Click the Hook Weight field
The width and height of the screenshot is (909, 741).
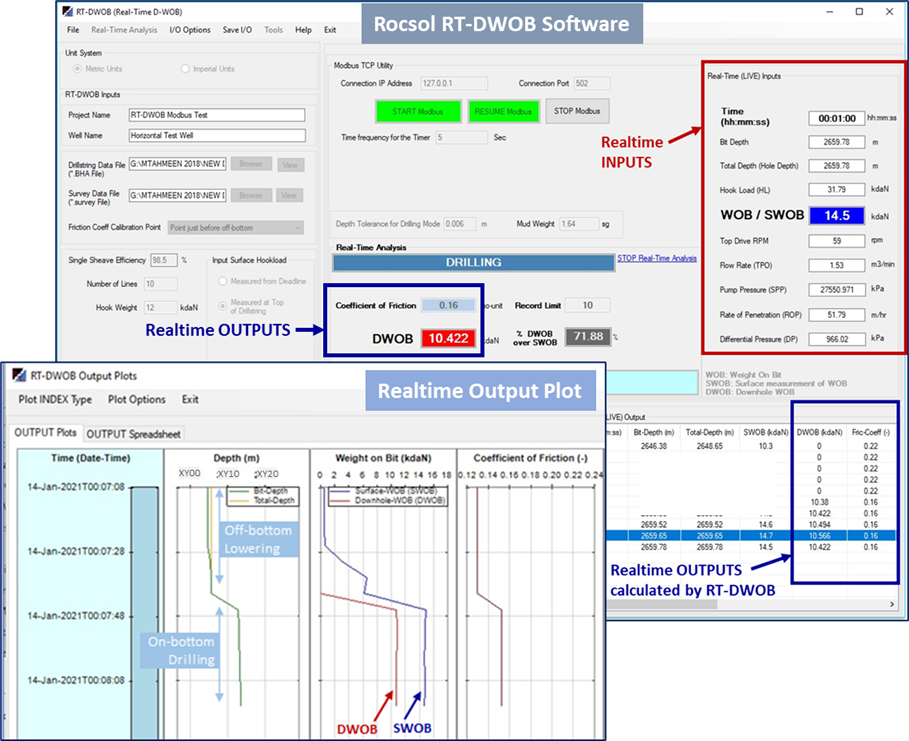161,308
